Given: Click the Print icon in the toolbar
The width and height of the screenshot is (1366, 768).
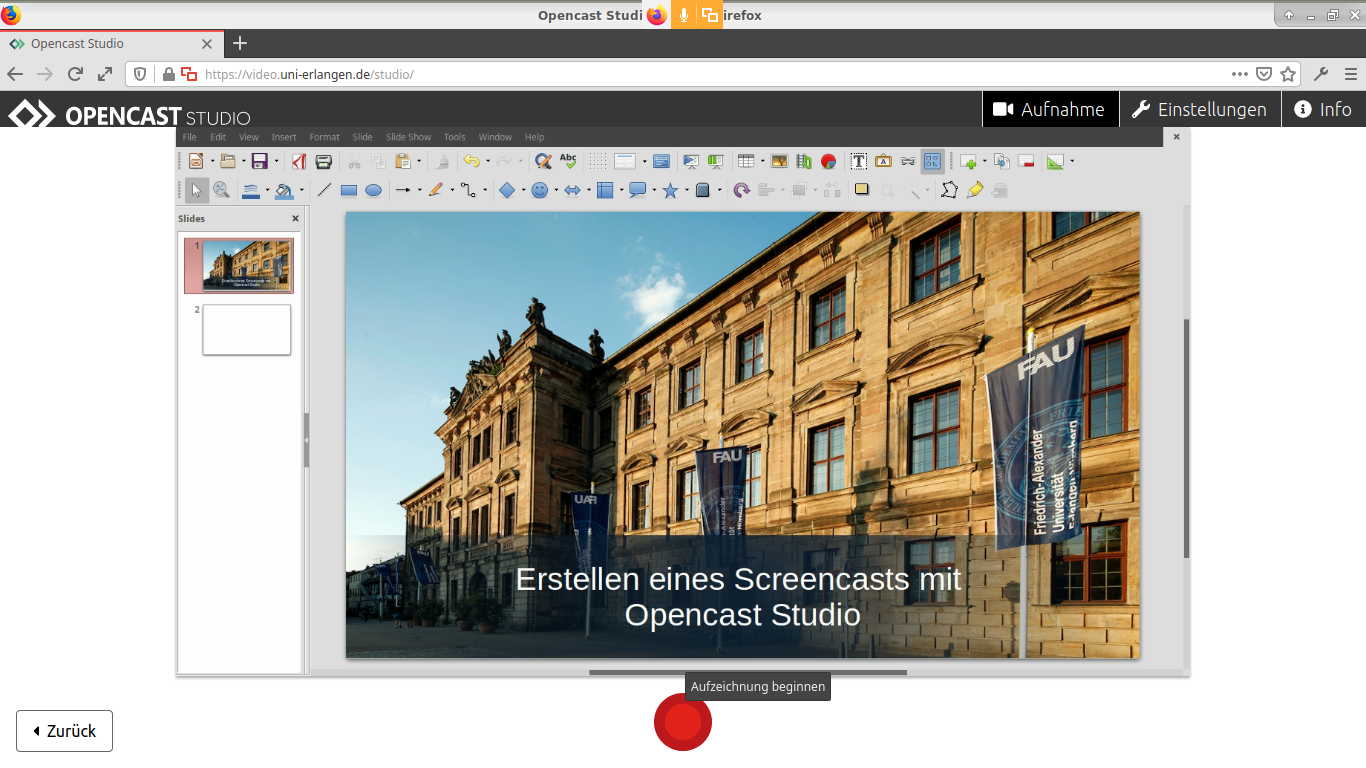Looking at the screenshot, I should [x=324, y=162].
